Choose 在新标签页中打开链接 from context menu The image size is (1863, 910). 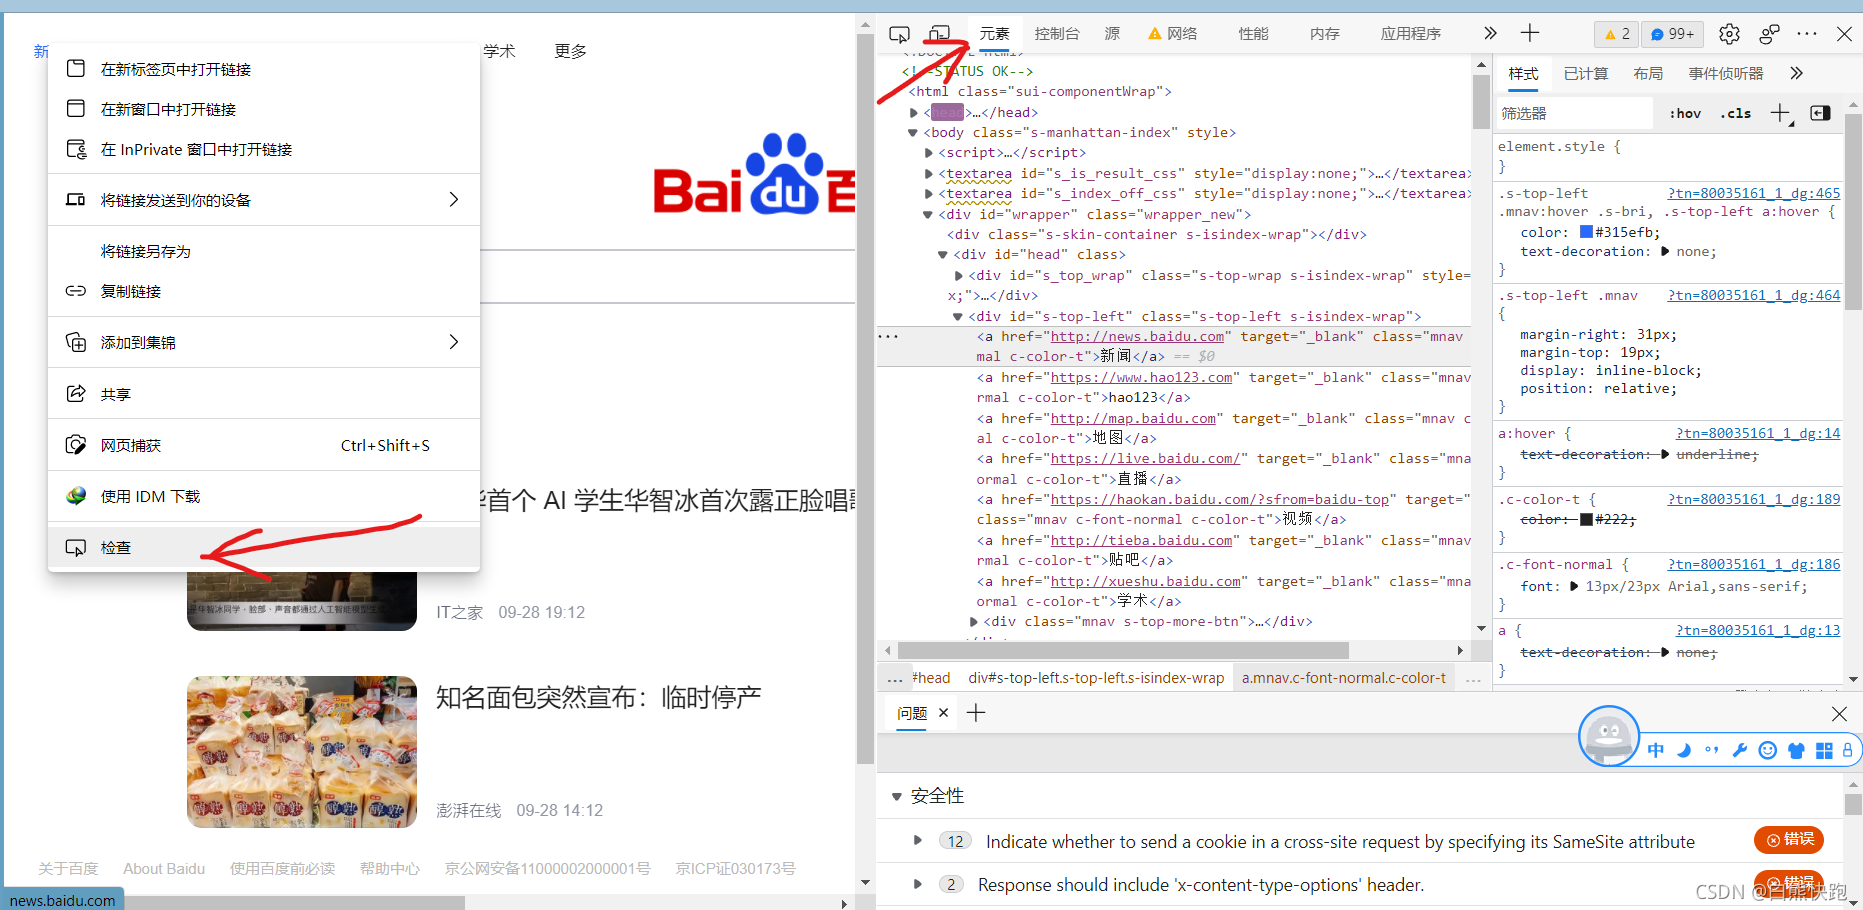pyautogui.click(x=264, y=69)
